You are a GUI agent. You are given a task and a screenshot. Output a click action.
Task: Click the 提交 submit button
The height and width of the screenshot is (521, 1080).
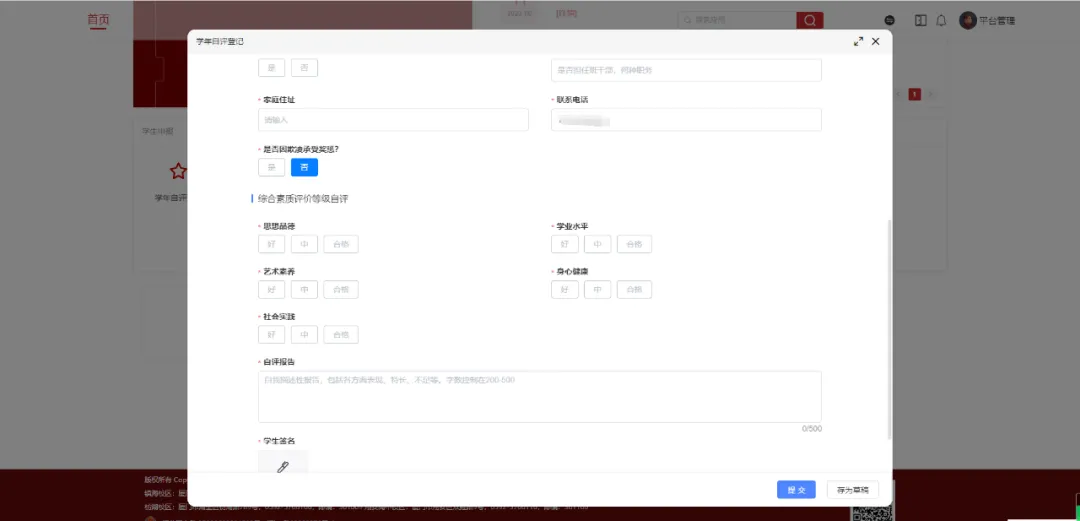[x=796, y=490]
